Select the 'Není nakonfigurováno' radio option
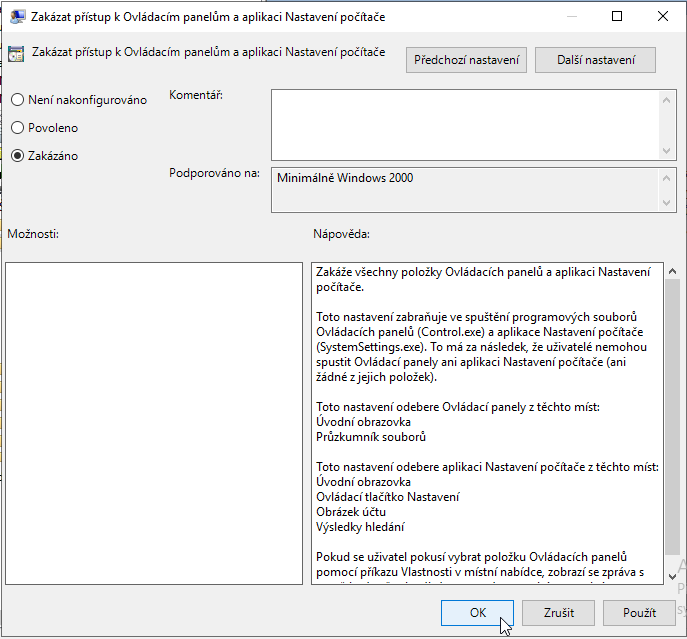This screenshot has width=687, height=639. point(18,100)
